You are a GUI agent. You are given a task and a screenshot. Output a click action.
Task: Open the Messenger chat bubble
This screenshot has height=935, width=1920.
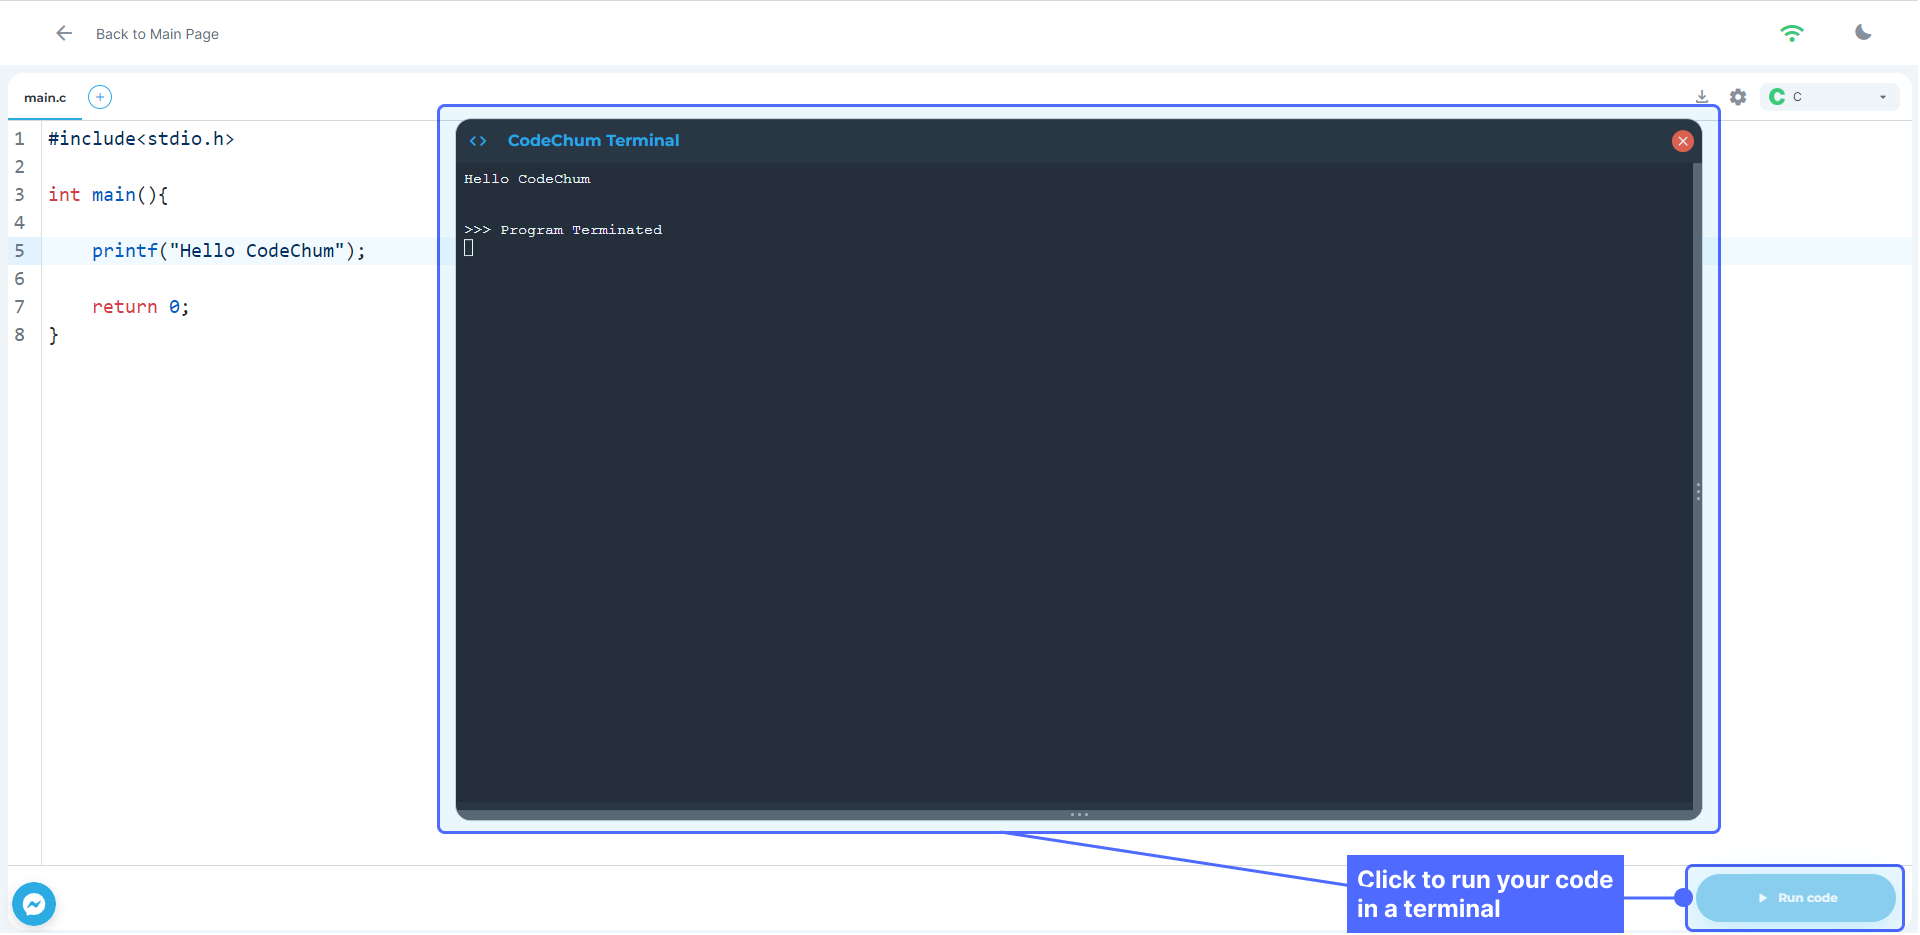(34, 904)
